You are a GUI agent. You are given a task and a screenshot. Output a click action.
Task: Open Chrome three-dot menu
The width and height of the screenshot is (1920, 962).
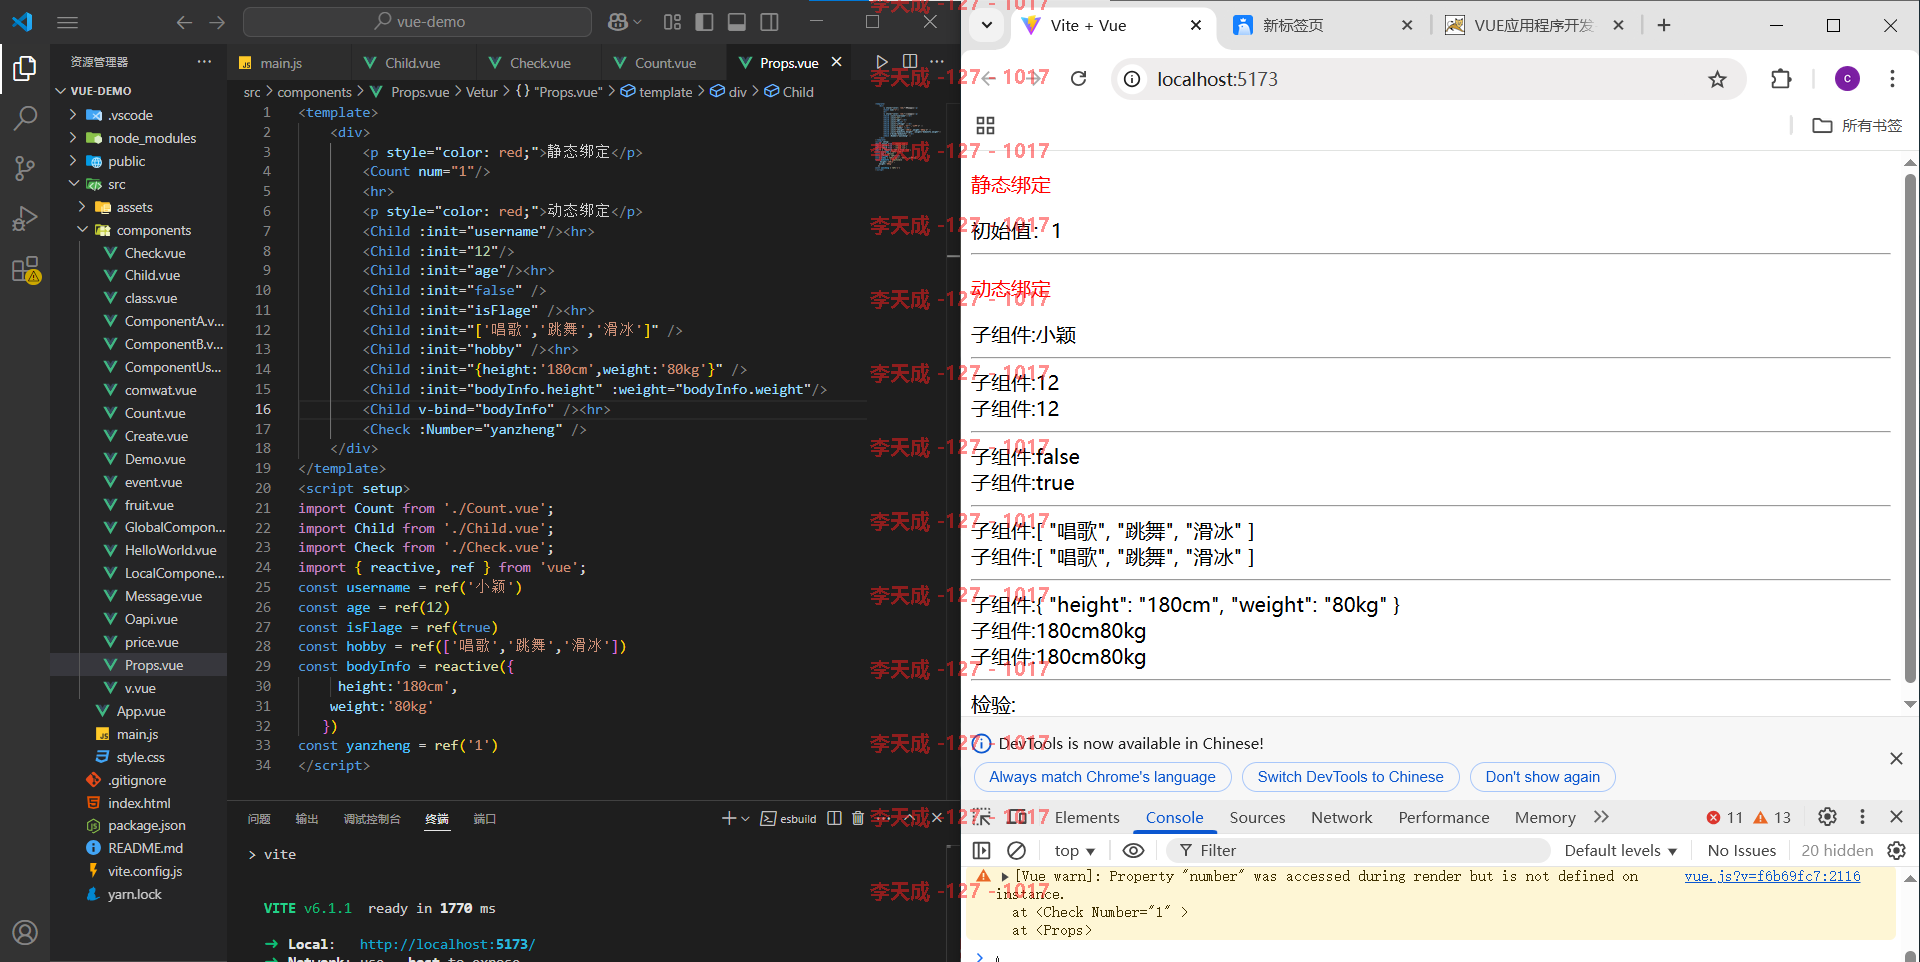pyautogui.click(x=1892, y=79)
